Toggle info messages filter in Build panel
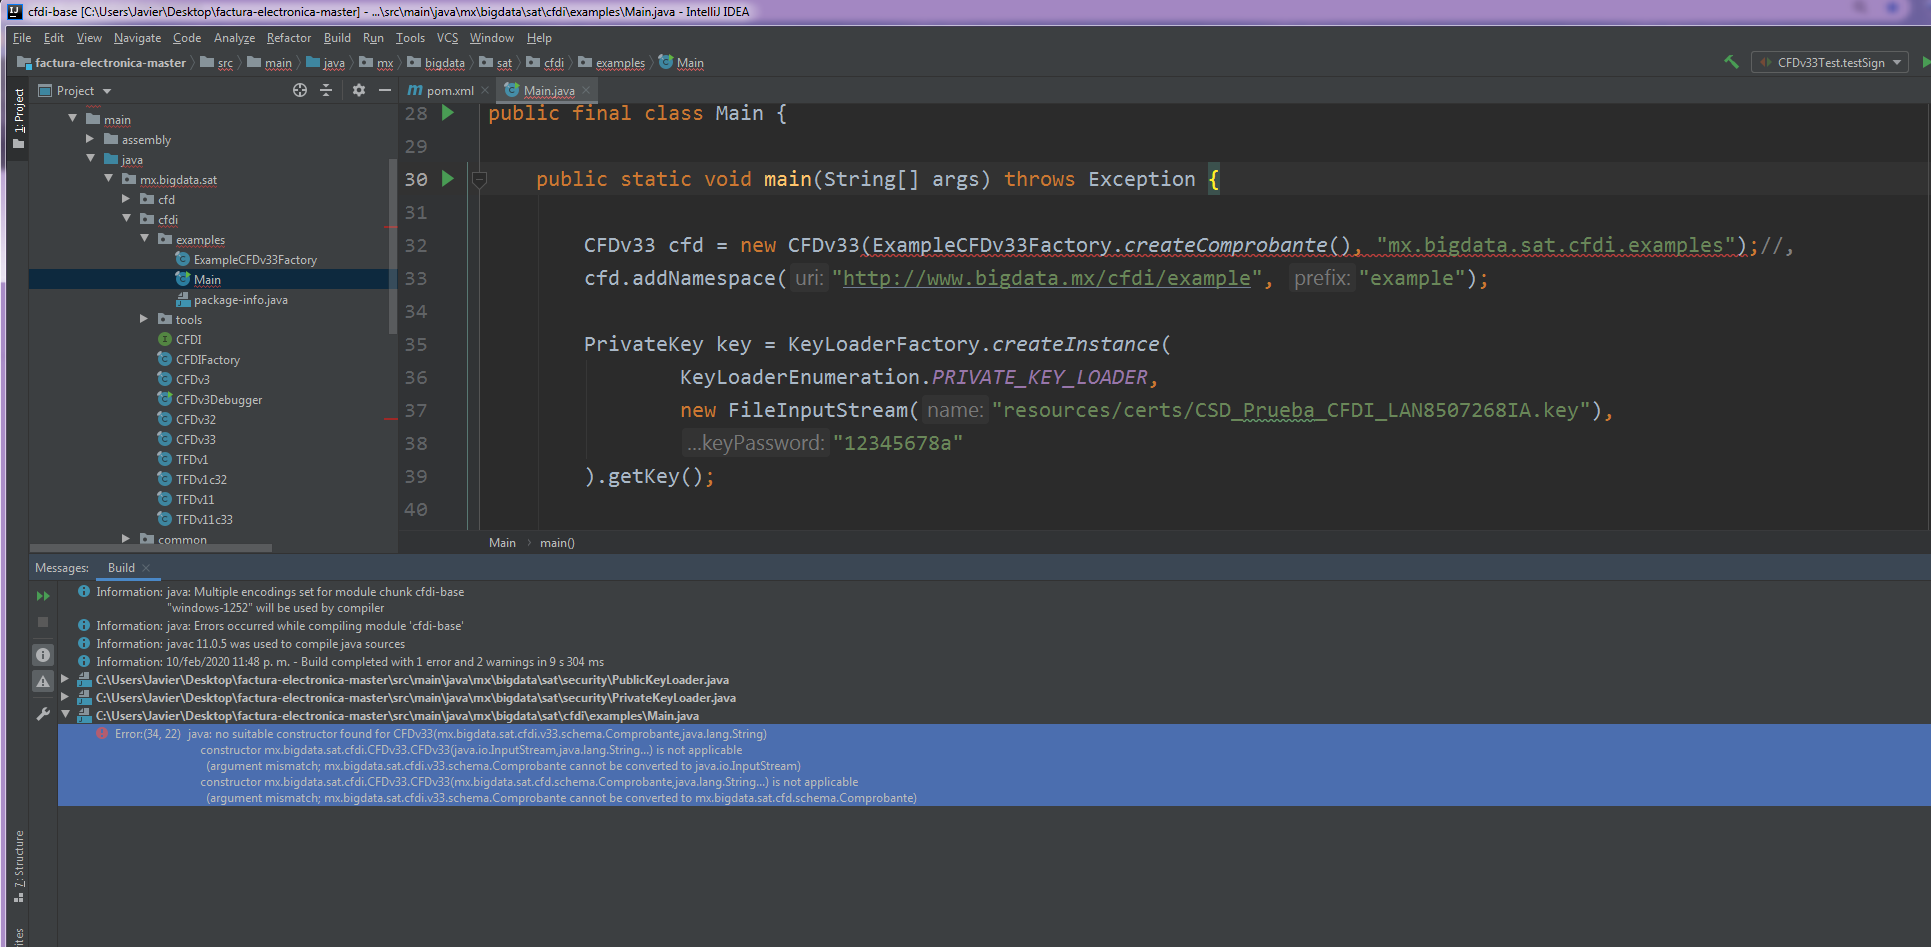 [43, 654]
